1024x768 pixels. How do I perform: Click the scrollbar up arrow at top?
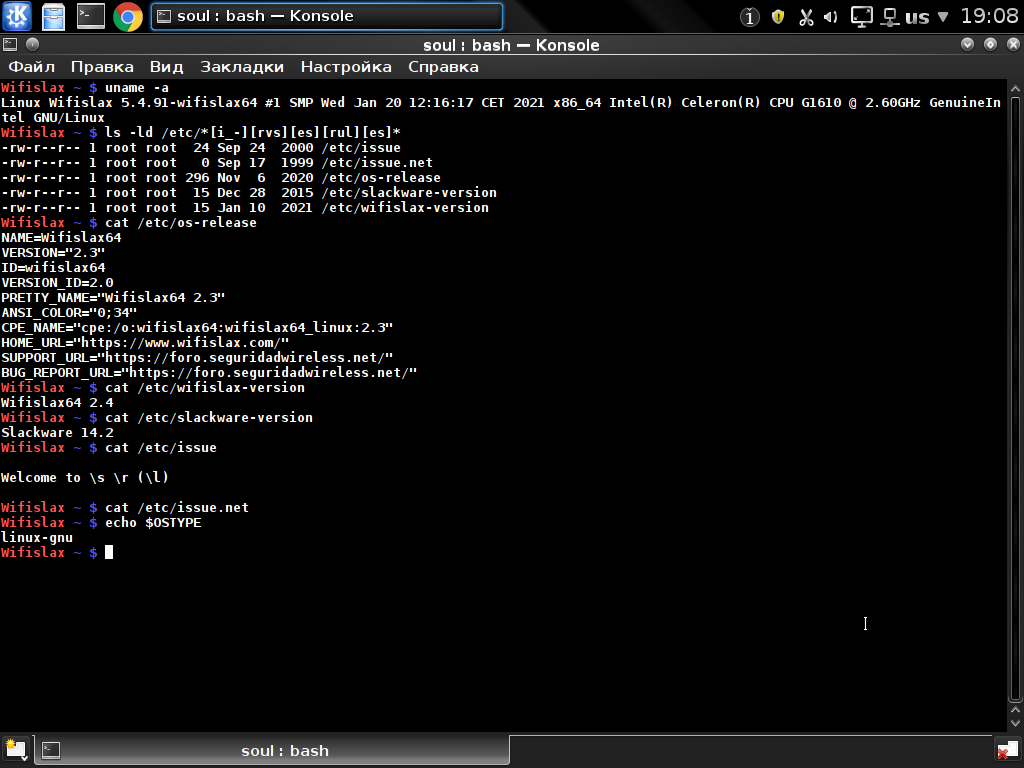pos(1015,88)
